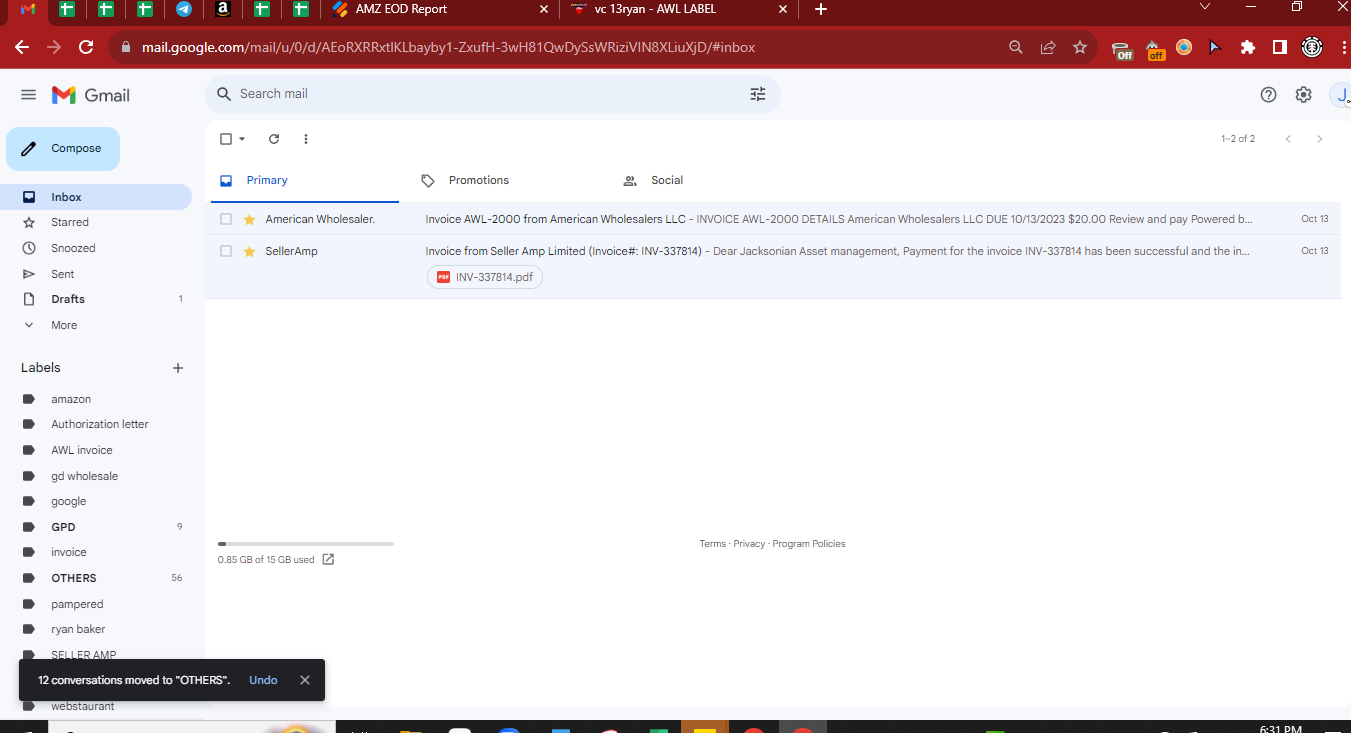Click Compose to write new email
The width and height of the screenshot is (1351, 733).
(x=63, y=149)
